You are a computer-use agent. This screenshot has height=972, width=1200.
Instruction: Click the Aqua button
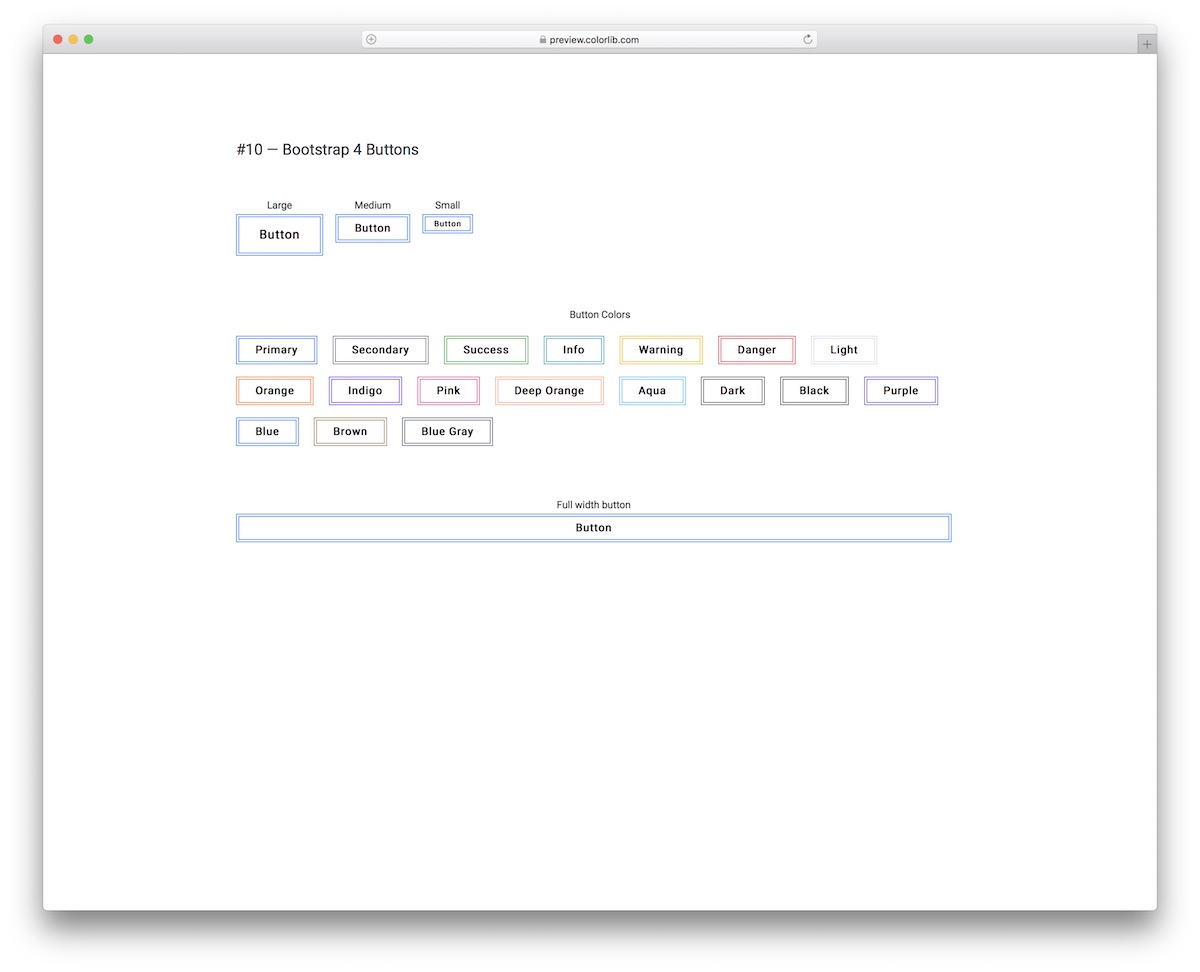tap(652, 390)
